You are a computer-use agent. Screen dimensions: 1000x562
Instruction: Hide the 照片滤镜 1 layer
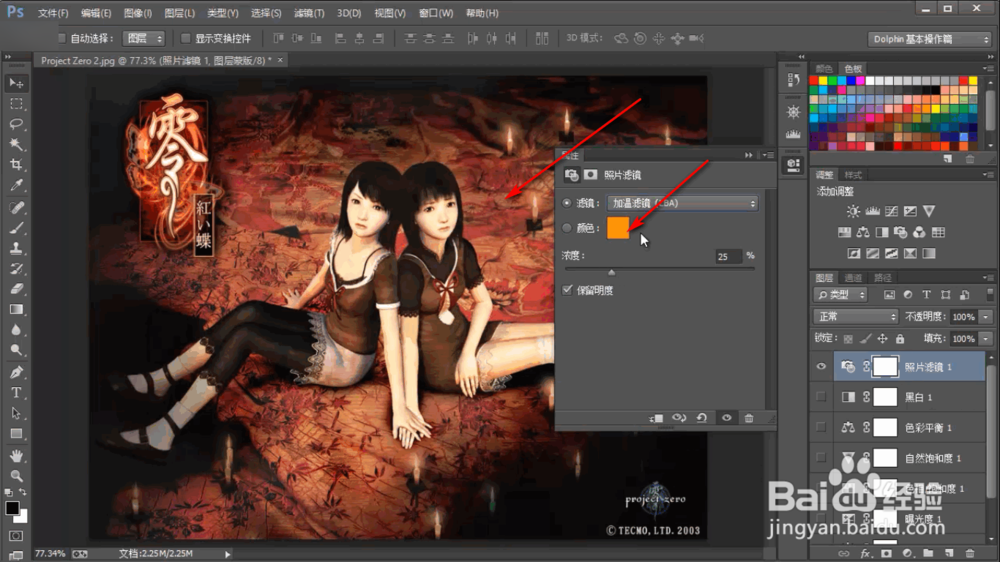(821, 366)
